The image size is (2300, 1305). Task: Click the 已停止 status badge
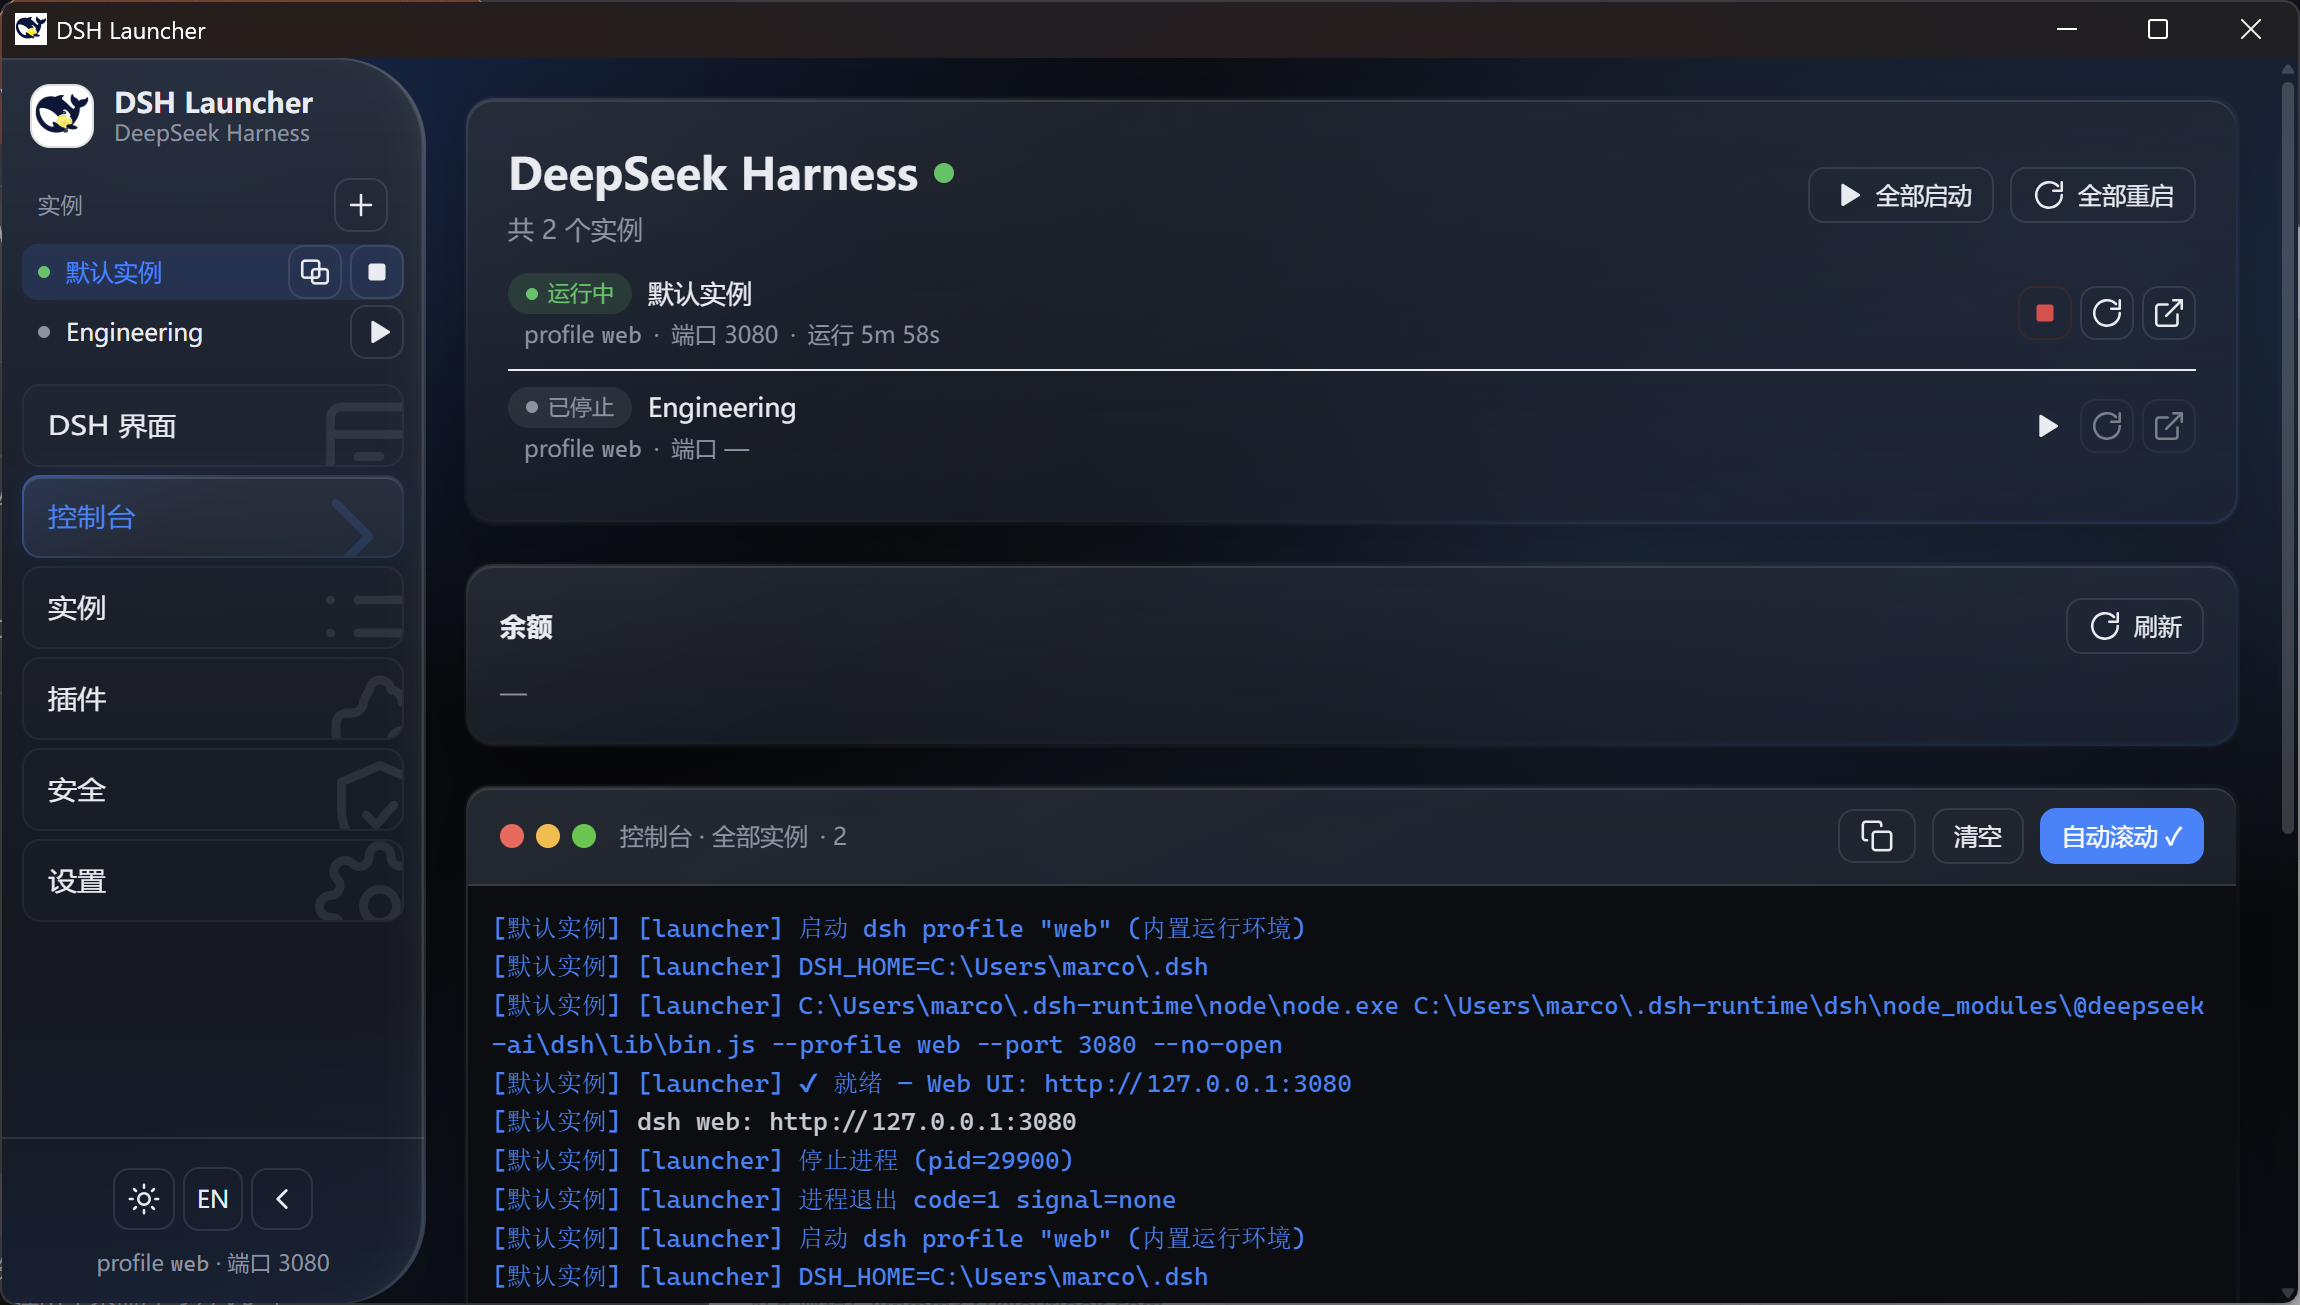(x=570, y=407)
